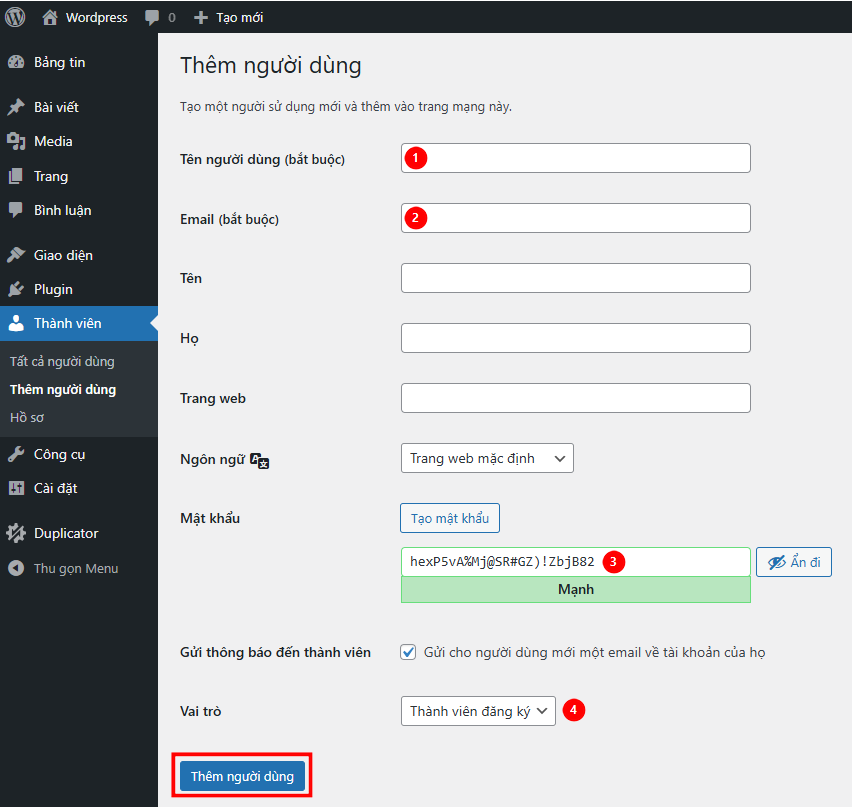Open the Cài đặt settings icon
The image size is (852, 807).
tap(17, 488)
